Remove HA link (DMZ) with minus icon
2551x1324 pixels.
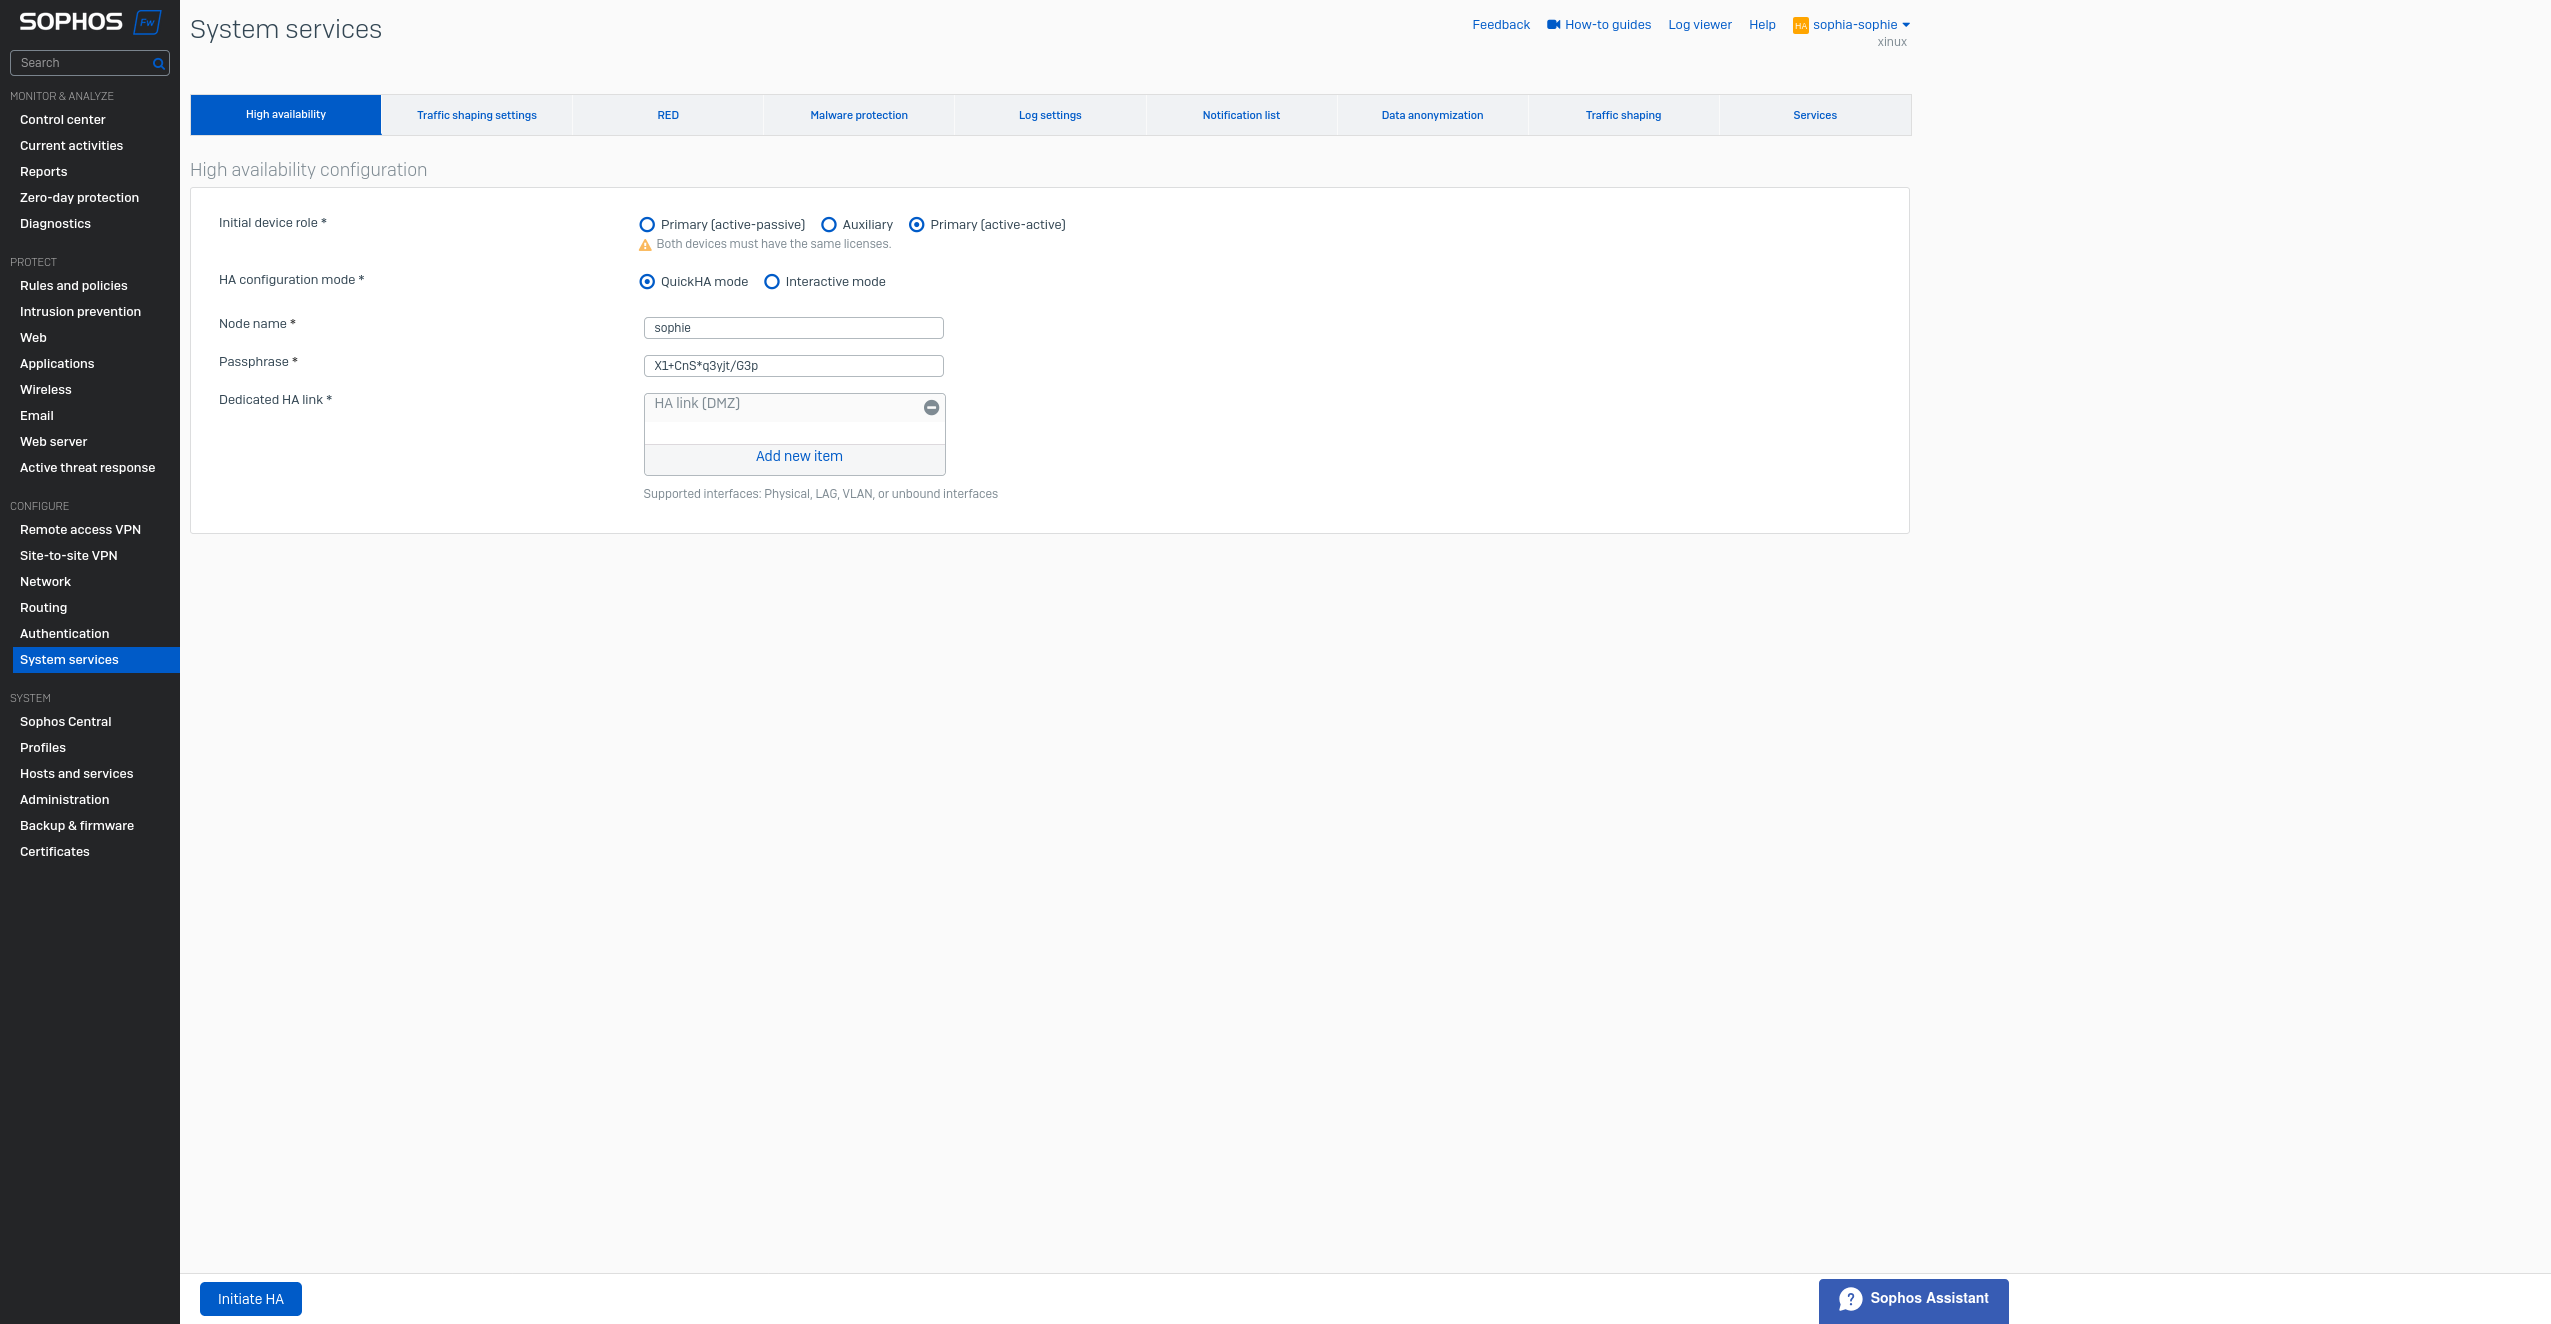[x=931, y=407]
